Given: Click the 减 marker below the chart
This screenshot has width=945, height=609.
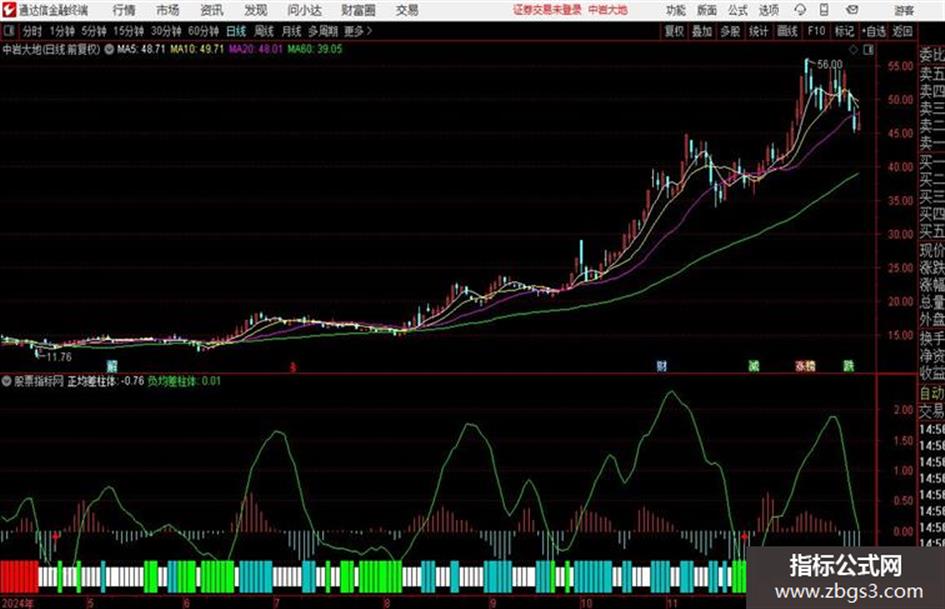Looking at the screenshot, I should pos(753,365).
